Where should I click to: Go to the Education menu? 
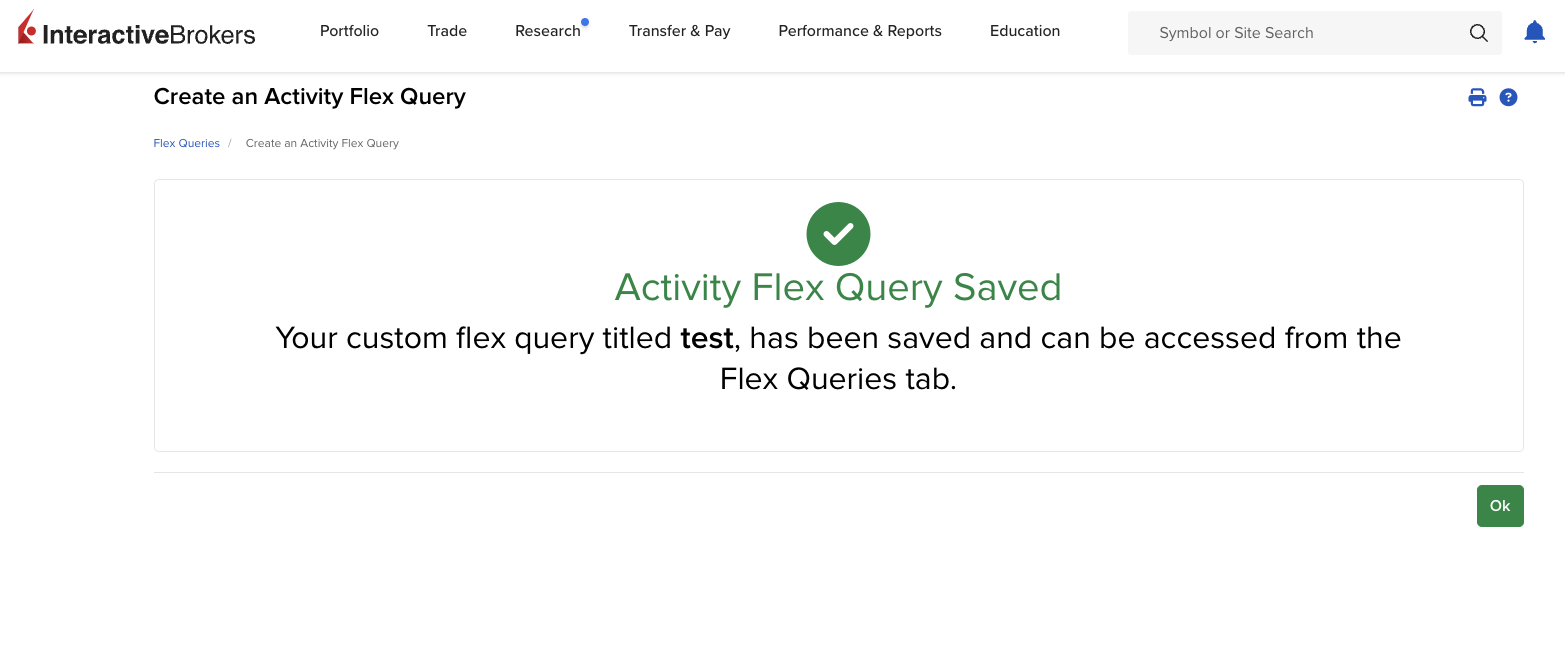click(x=1024, y=31)
